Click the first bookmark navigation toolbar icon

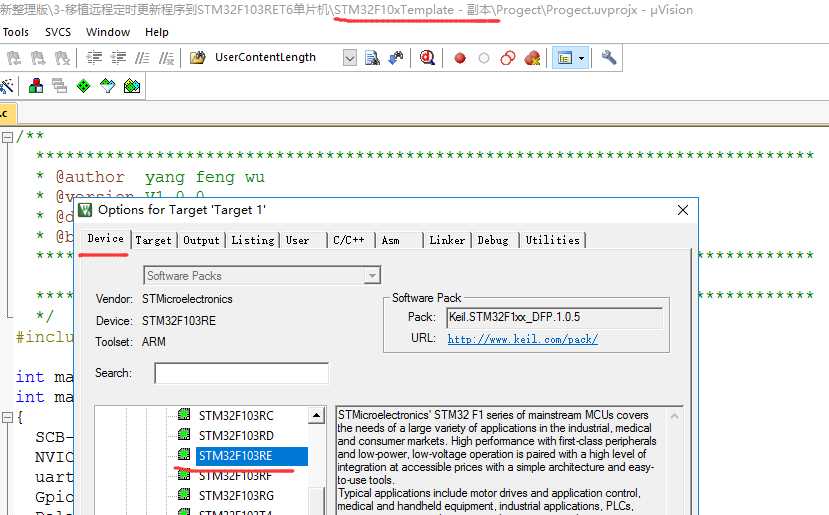14,58
